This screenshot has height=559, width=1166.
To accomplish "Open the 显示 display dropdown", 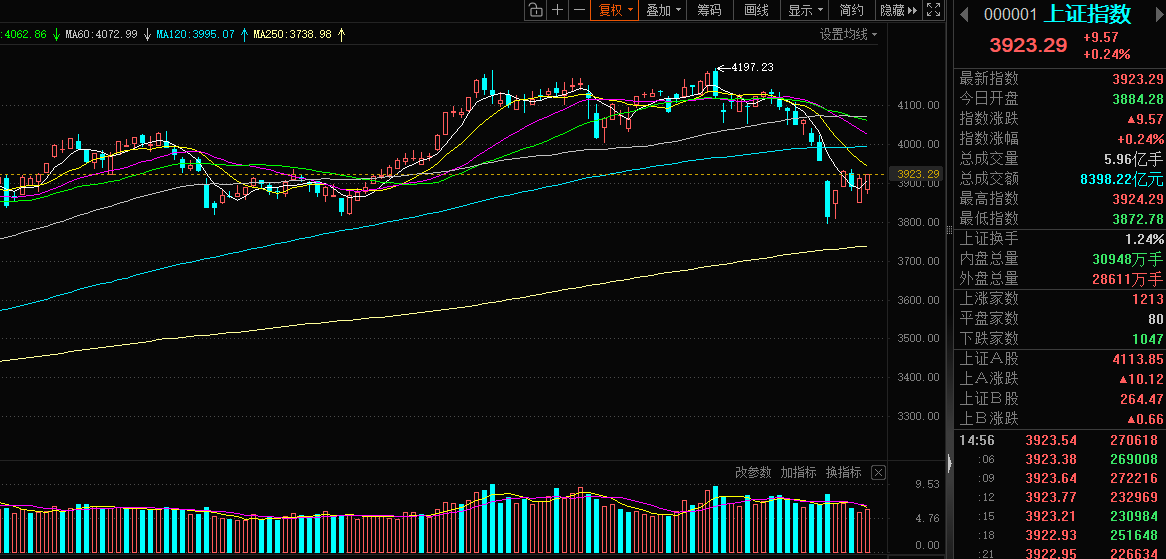I will [805, 10].
